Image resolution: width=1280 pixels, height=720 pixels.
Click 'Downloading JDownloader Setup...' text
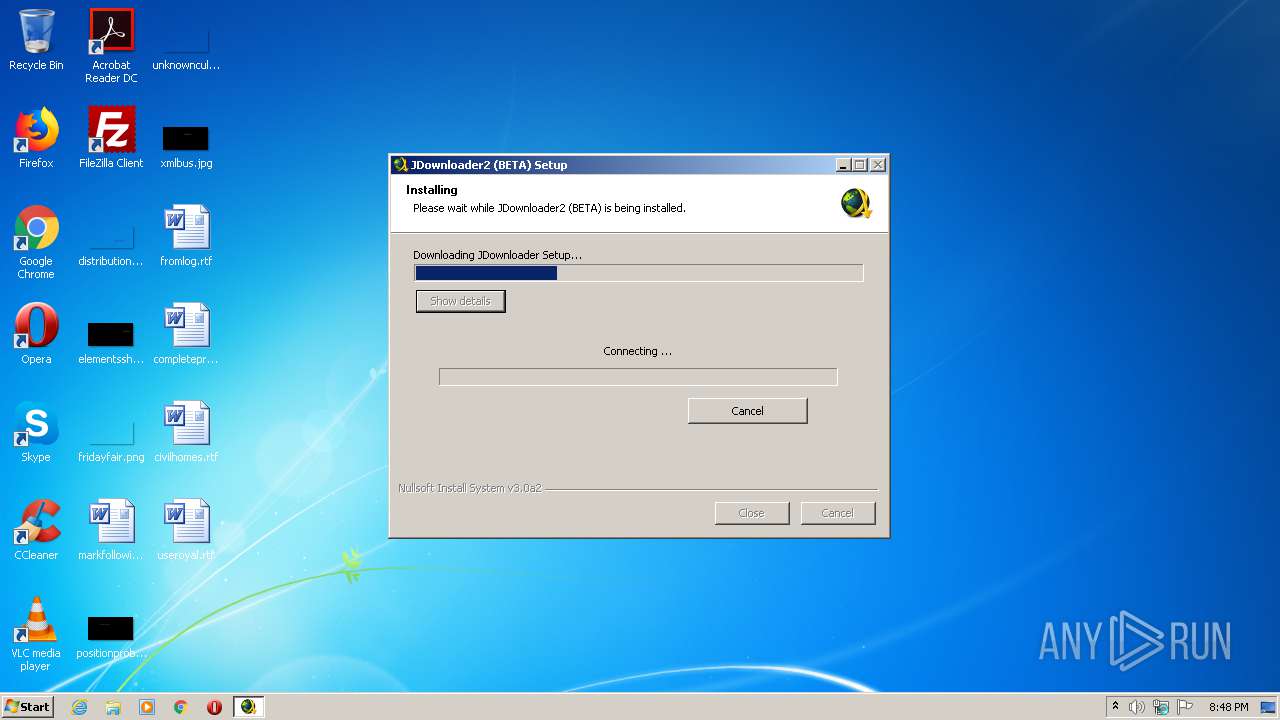click(x=497, y=255)
